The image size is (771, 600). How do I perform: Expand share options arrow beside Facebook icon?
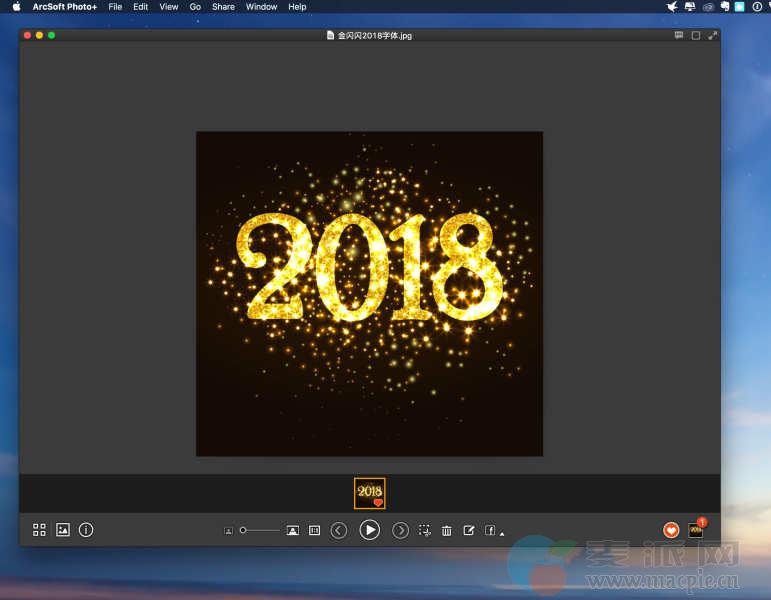(502, 533)
